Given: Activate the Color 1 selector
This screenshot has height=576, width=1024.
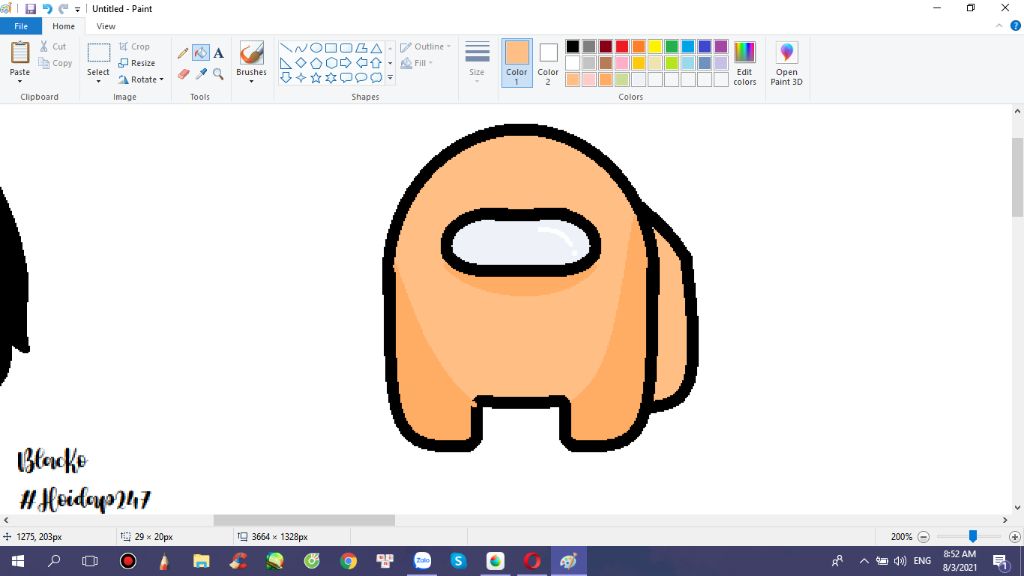Looking at the screenshot, I should 517,62.
